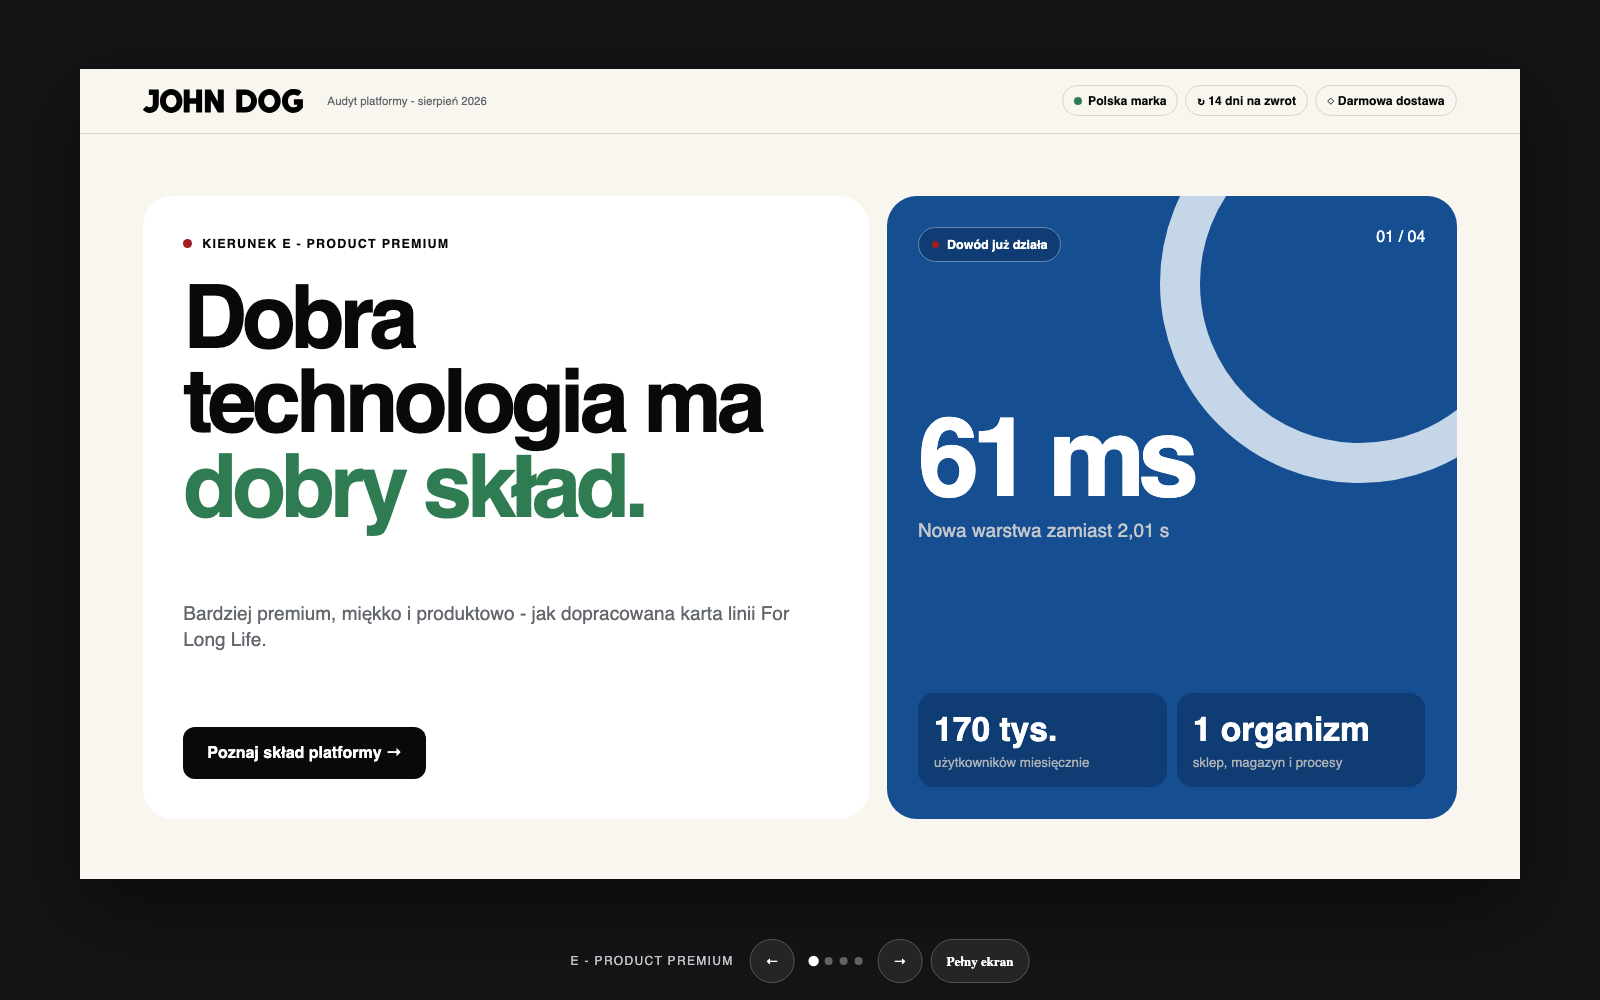Click the red dot beside KIERUNEK E
Image resolution: width=1600 pixels, height=1000 pixels.
pos(187,244)
